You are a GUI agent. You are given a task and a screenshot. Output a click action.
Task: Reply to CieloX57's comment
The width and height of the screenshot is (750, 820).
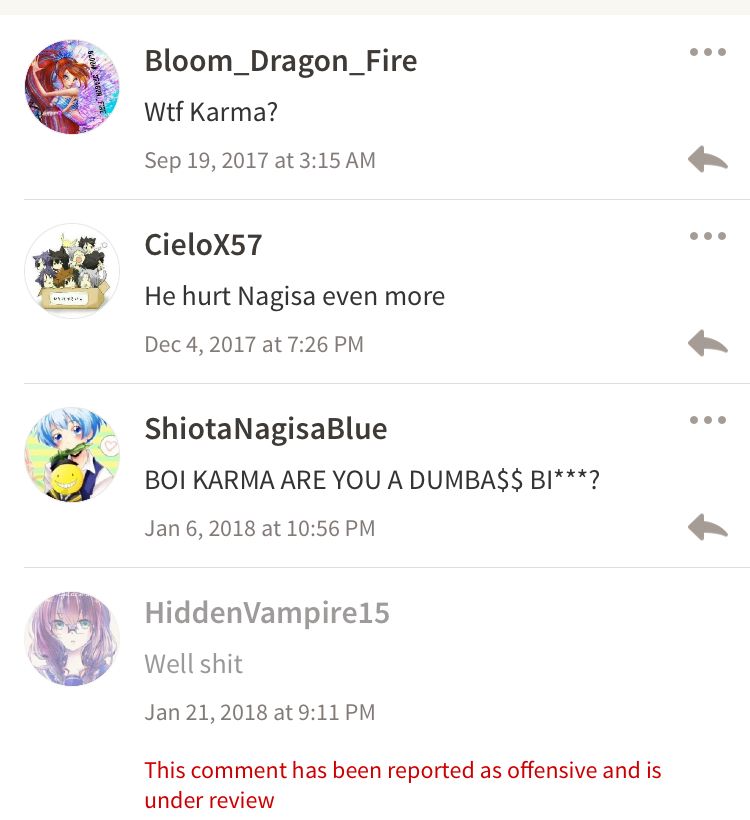[708, 344]
